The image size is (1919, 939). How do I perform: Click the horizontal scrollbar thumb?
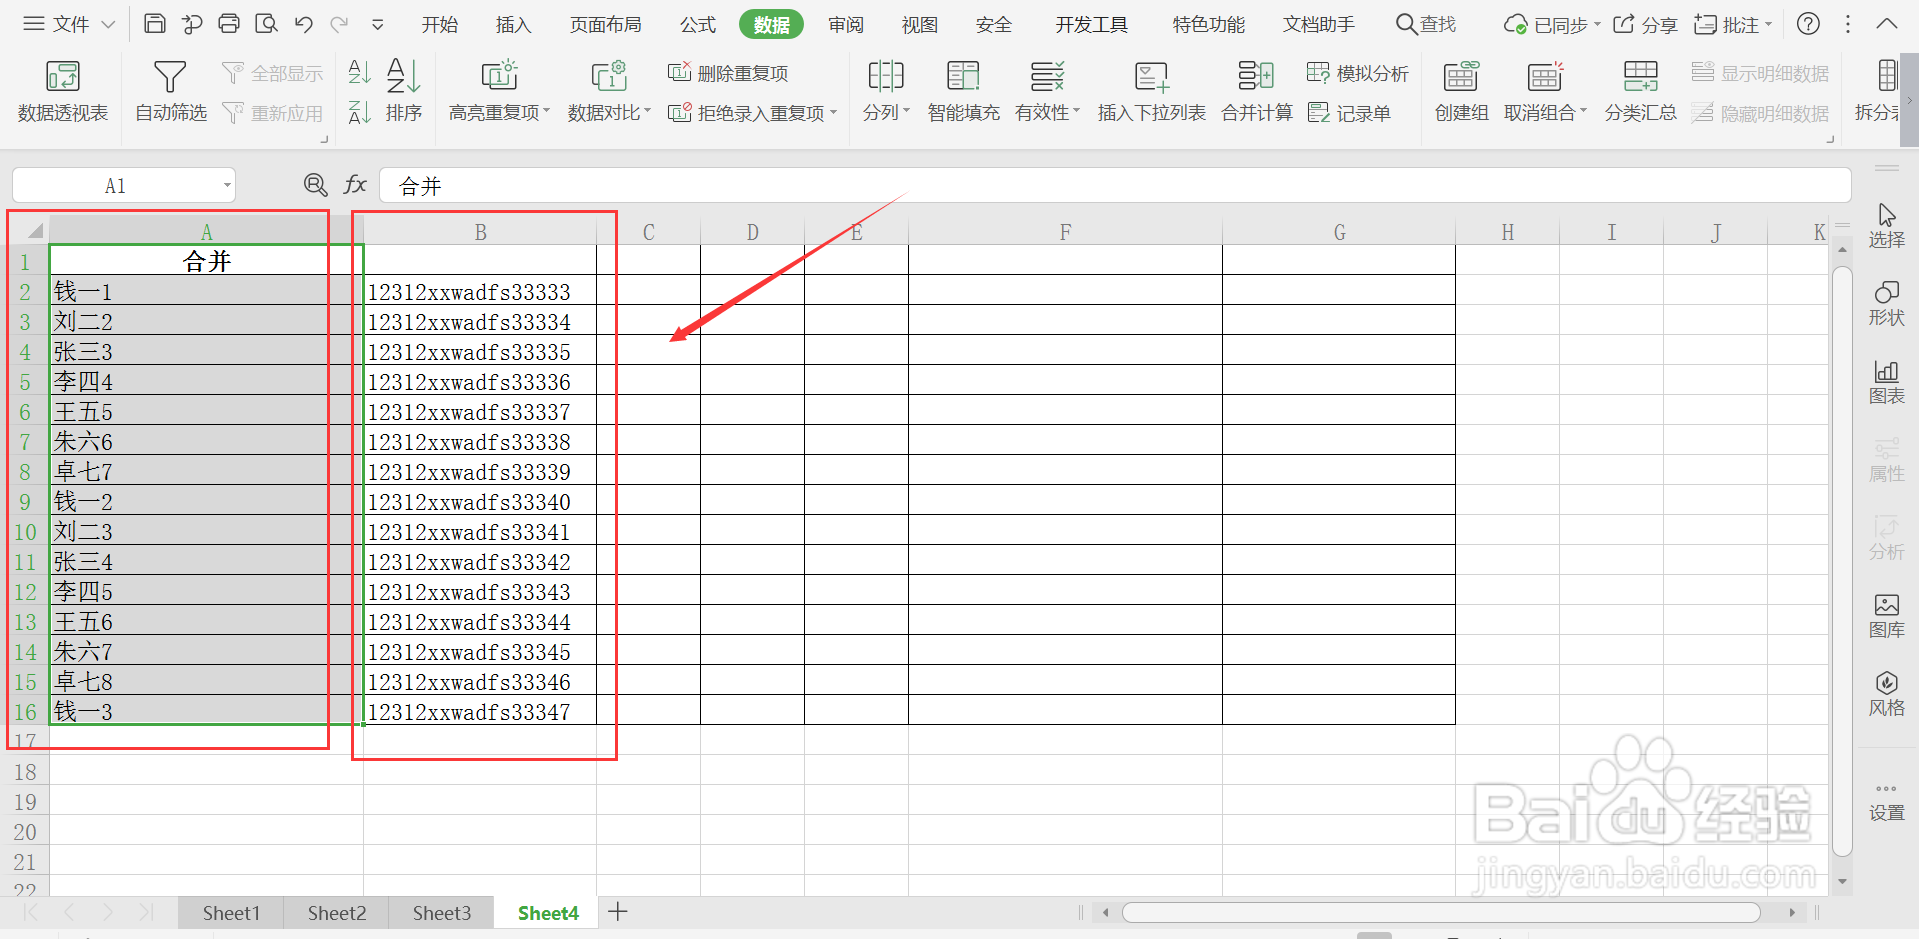pyautogui.click(x=1440, y=912)
